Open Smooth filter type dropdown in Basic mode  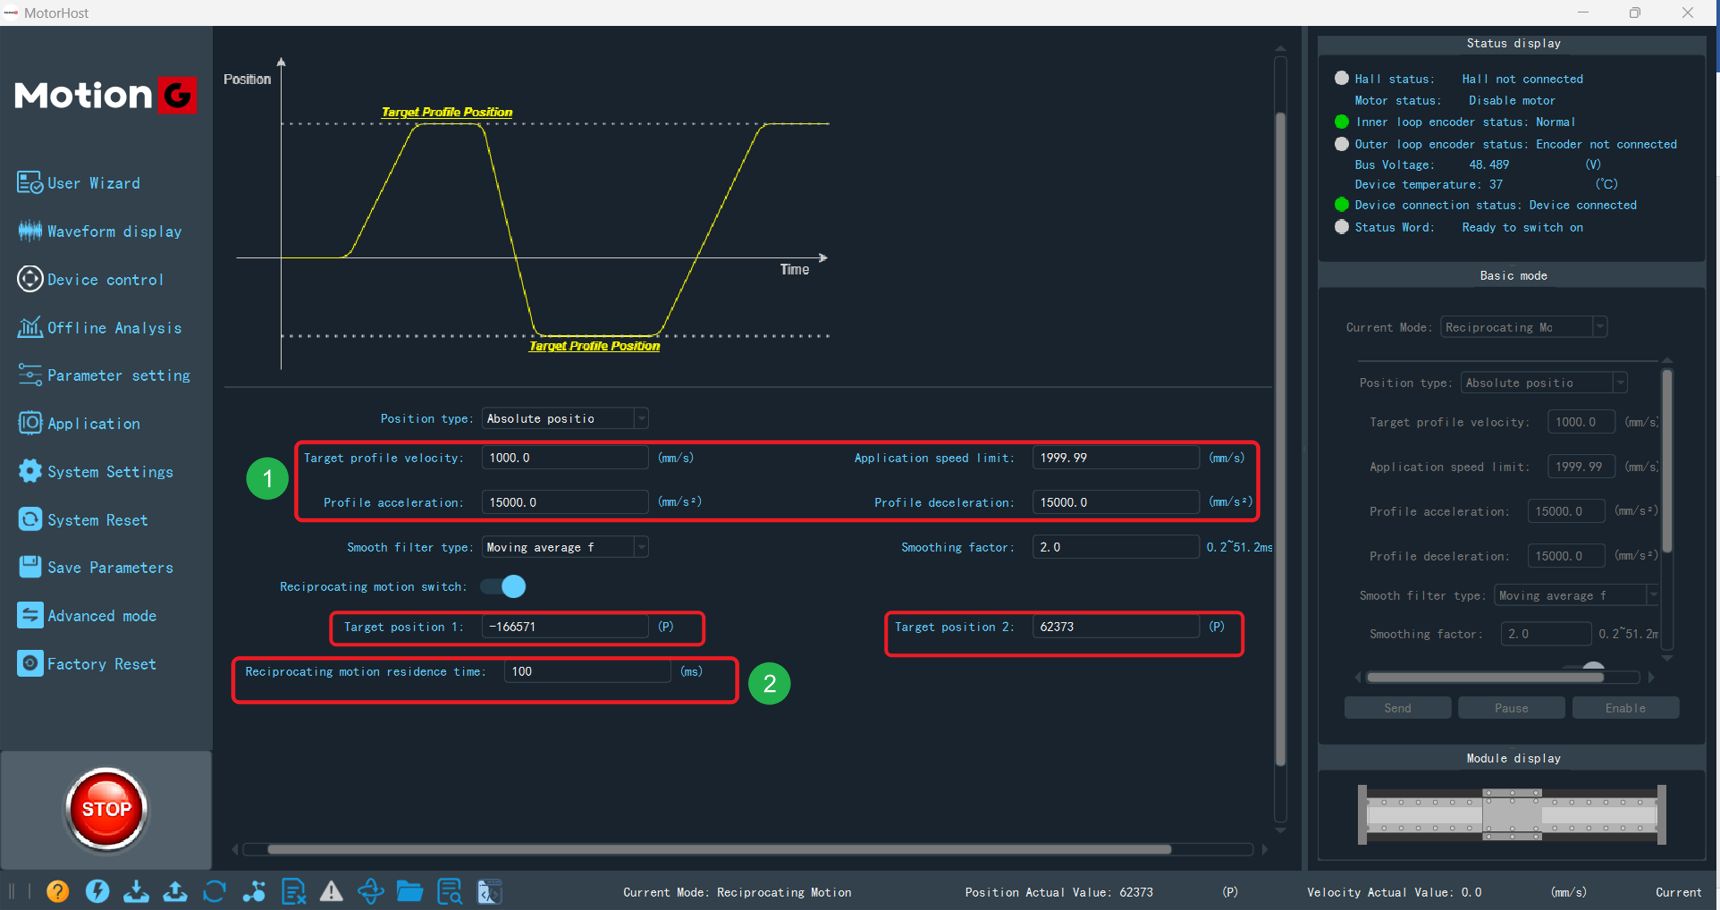click(x=1576, y=595)
